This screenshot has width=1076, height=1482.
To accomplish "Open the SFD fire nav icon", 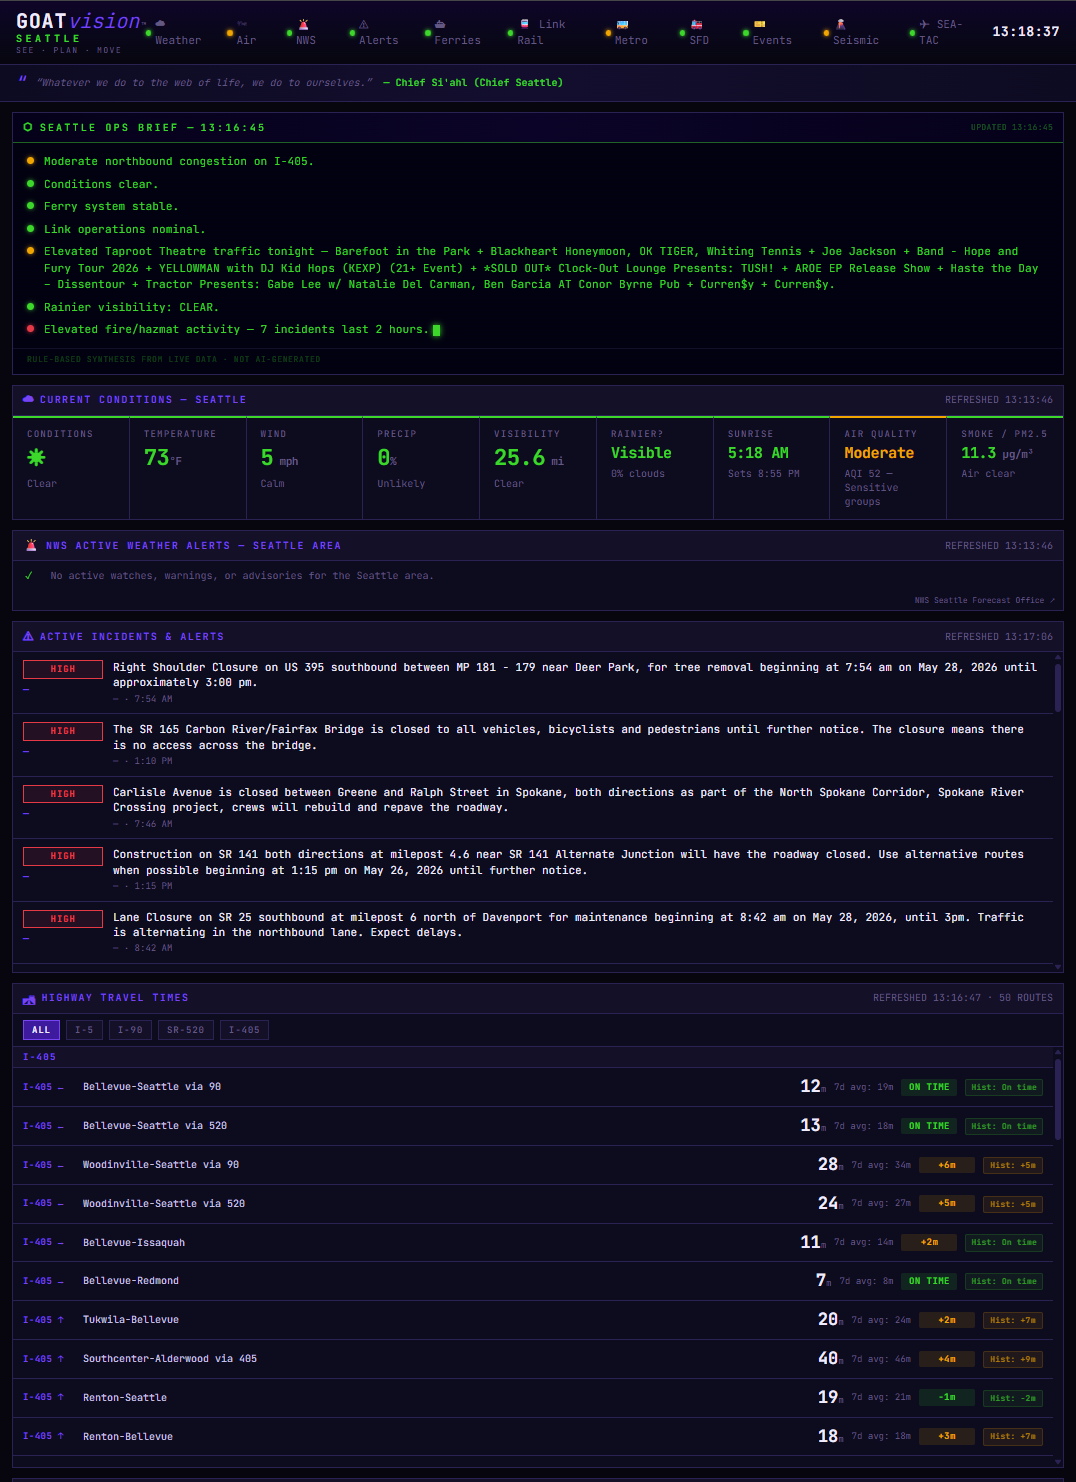I will coord(697,24).
